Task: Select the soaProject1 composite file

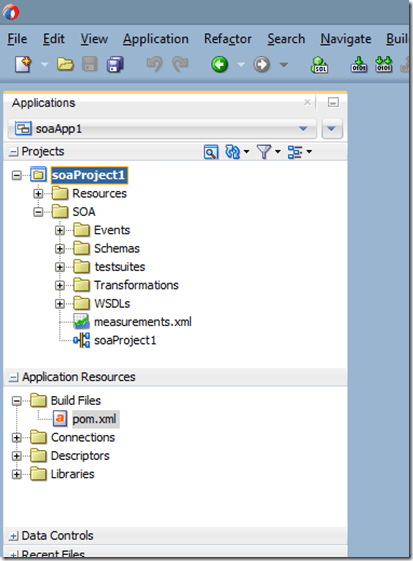Action: click(x=125, y=340)
